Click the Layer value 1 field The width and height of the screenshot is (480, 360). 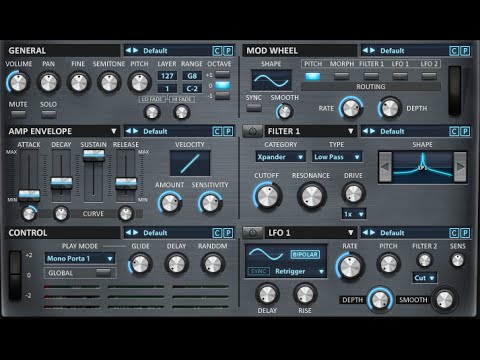pyautogui.click(x=167, y=89)
